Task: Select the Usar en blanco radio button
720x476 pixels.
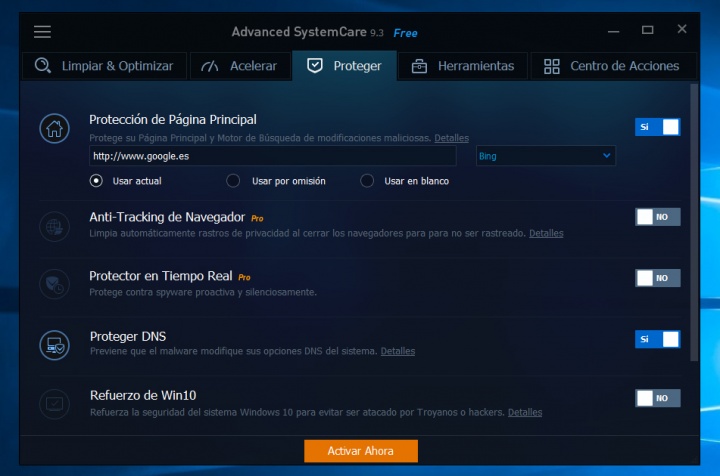Action: (367, 181)
